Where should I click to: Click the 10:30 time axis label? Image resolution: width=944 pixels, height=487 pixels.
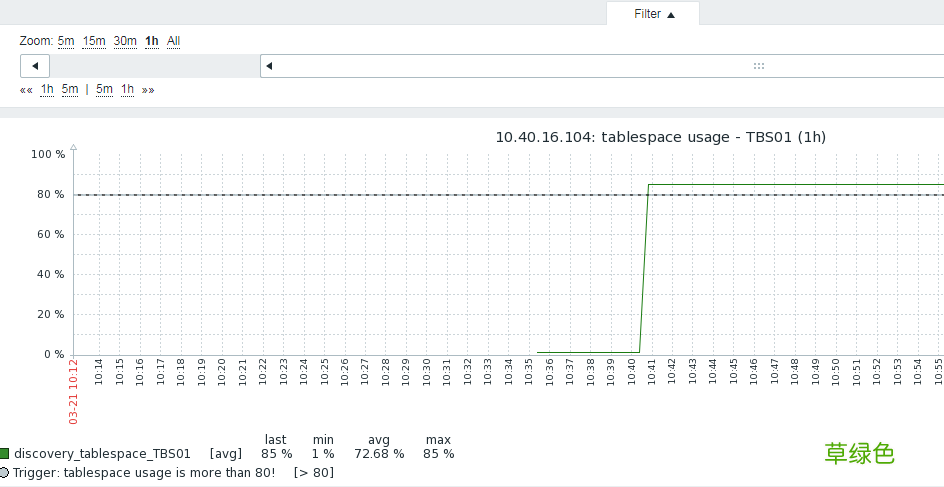click(x=426, y=371)
